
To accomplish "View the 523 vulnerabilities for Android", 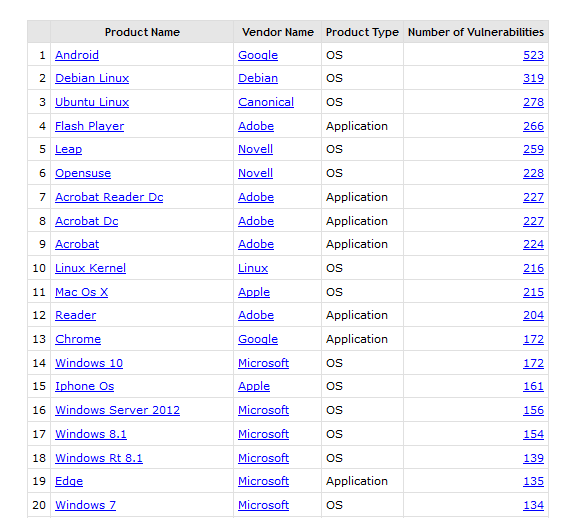I will 534,55.
